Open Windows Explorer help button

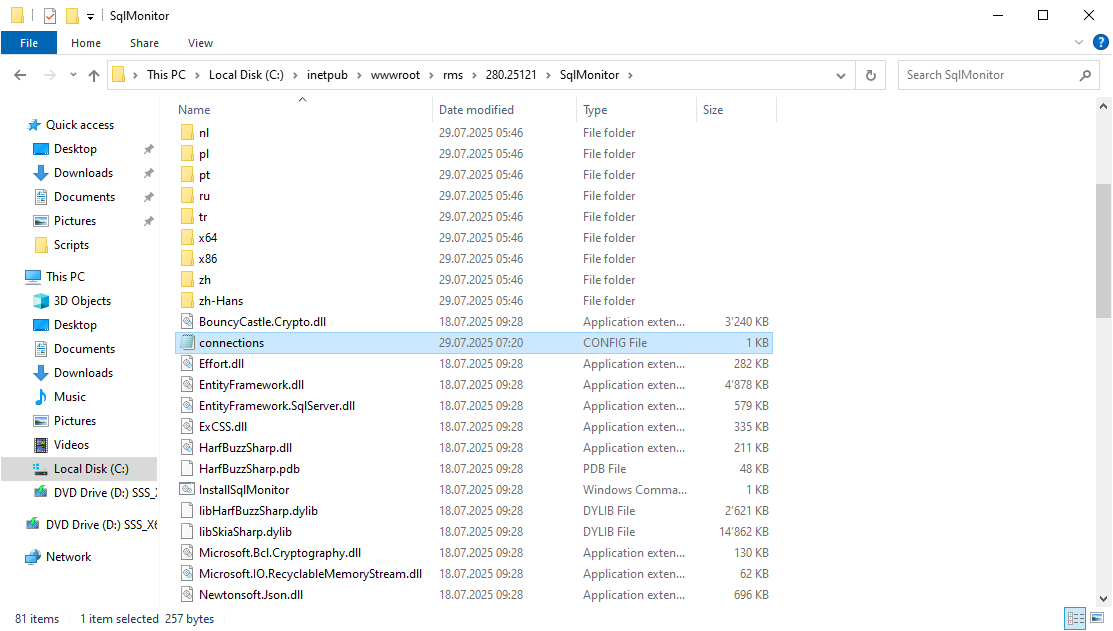[1101, 43]
